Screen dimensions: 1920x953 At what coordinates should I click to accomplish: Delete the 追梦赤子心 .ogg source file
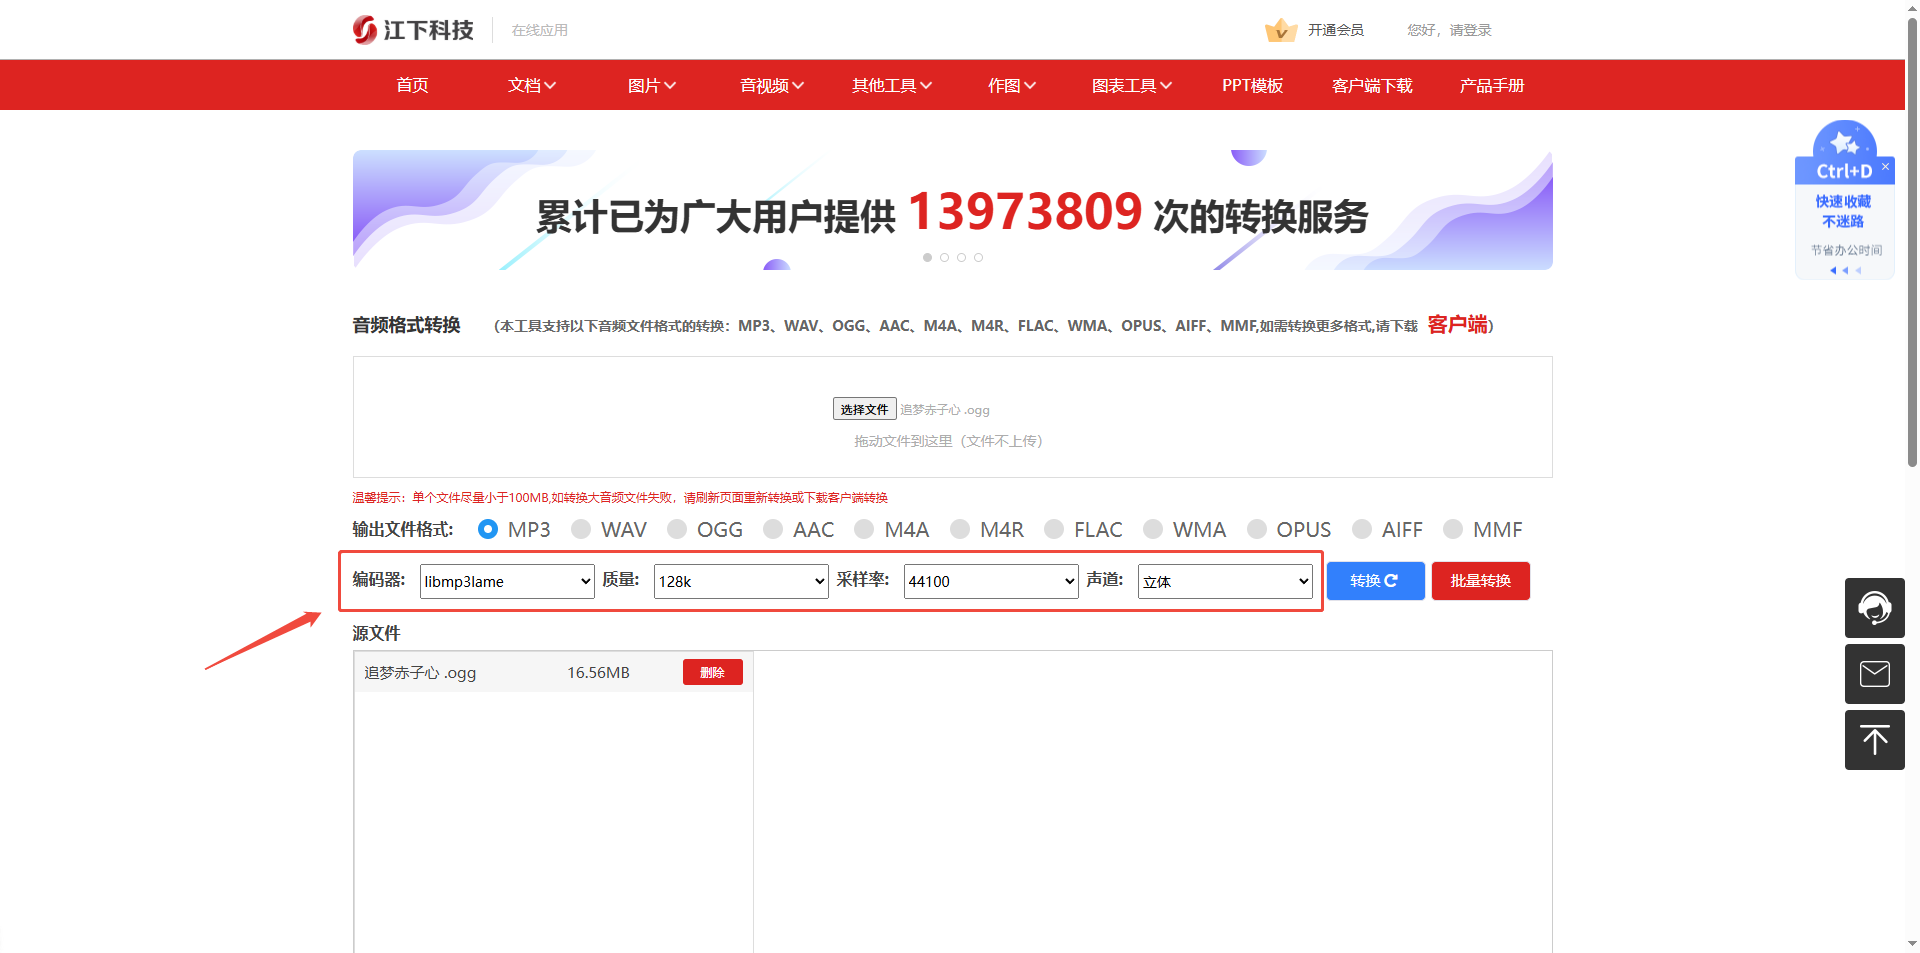pos(712,672)
